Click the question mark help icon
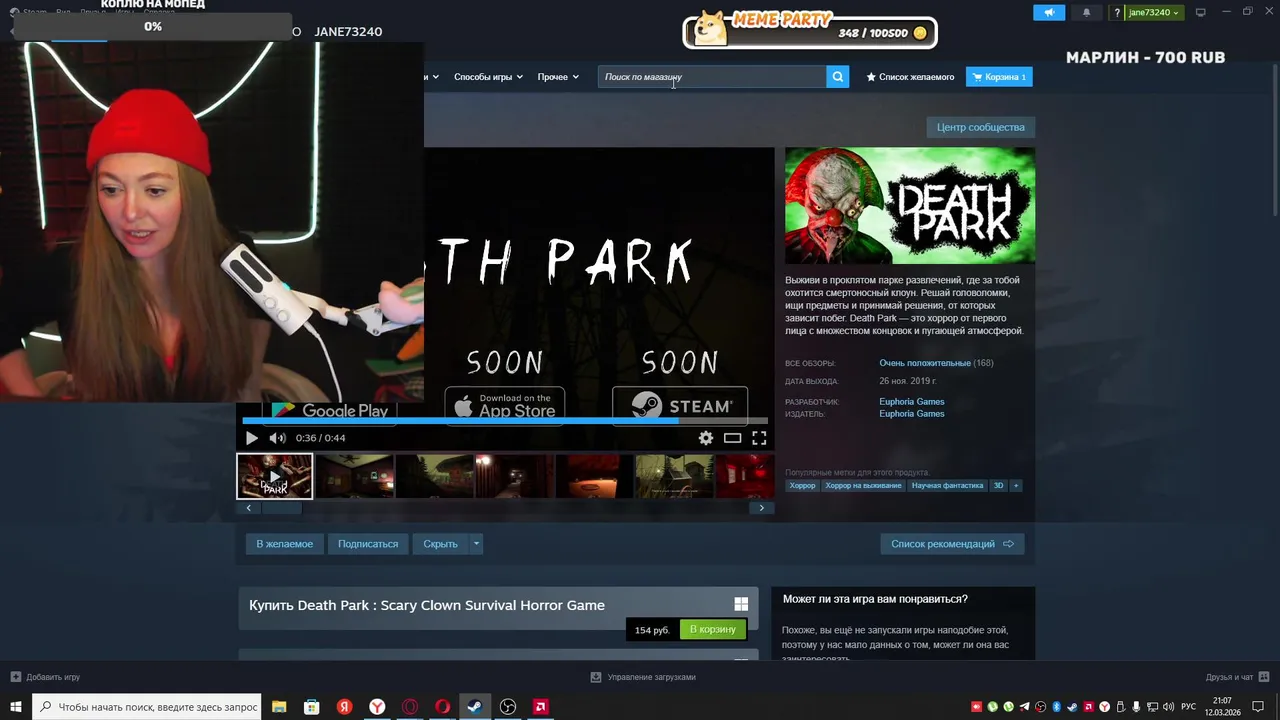Screen dimensions: 1280x720 (x=1117, y=12)
